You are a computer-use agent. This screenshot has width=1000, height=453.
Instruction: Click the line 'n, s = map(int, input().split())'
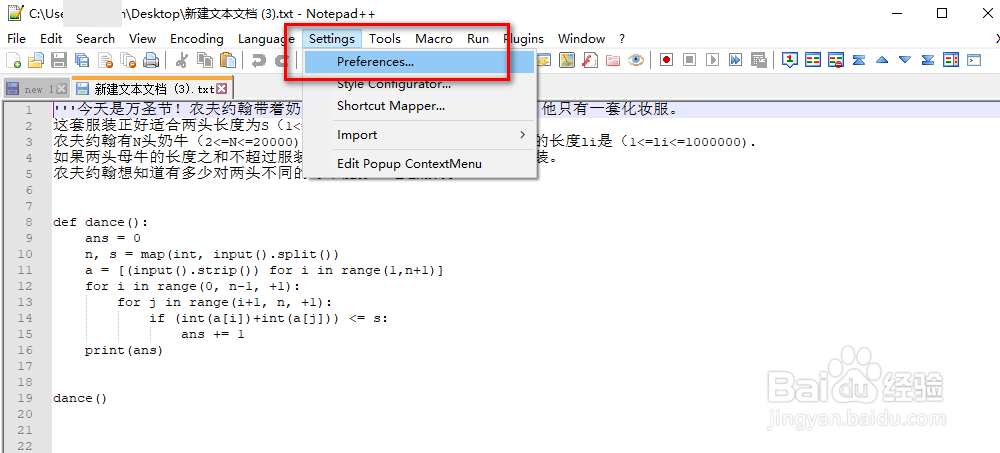coord(212,255)
